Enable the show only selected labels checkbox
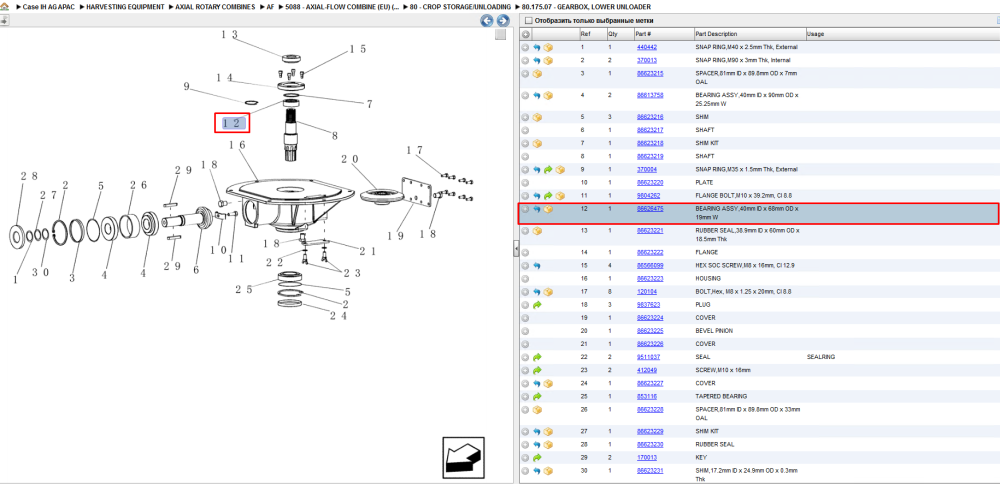This screenshot has height=484, width=1000. 528,21
